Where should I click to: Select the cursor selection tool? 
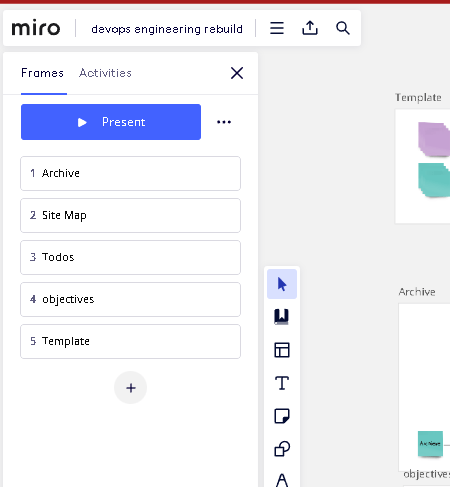coord(282,284)
